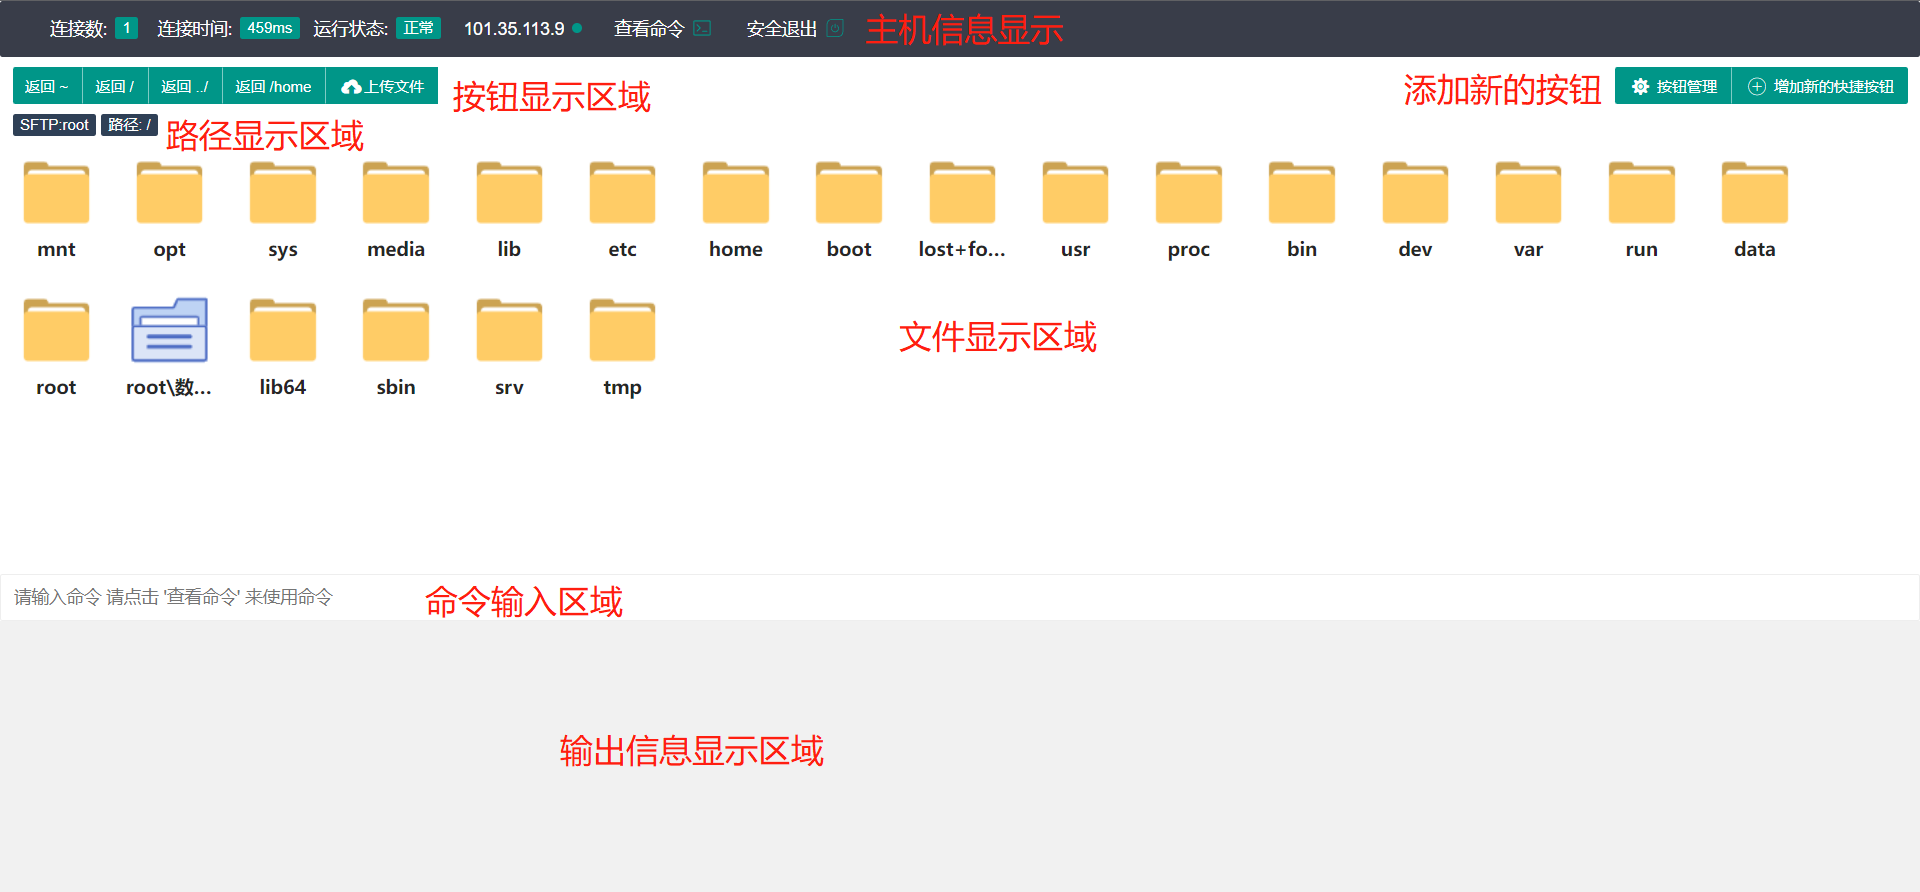Open the lost+fo... folder
The height and width of the screenshot is (892, 1920).
click(x=962, y=193)
